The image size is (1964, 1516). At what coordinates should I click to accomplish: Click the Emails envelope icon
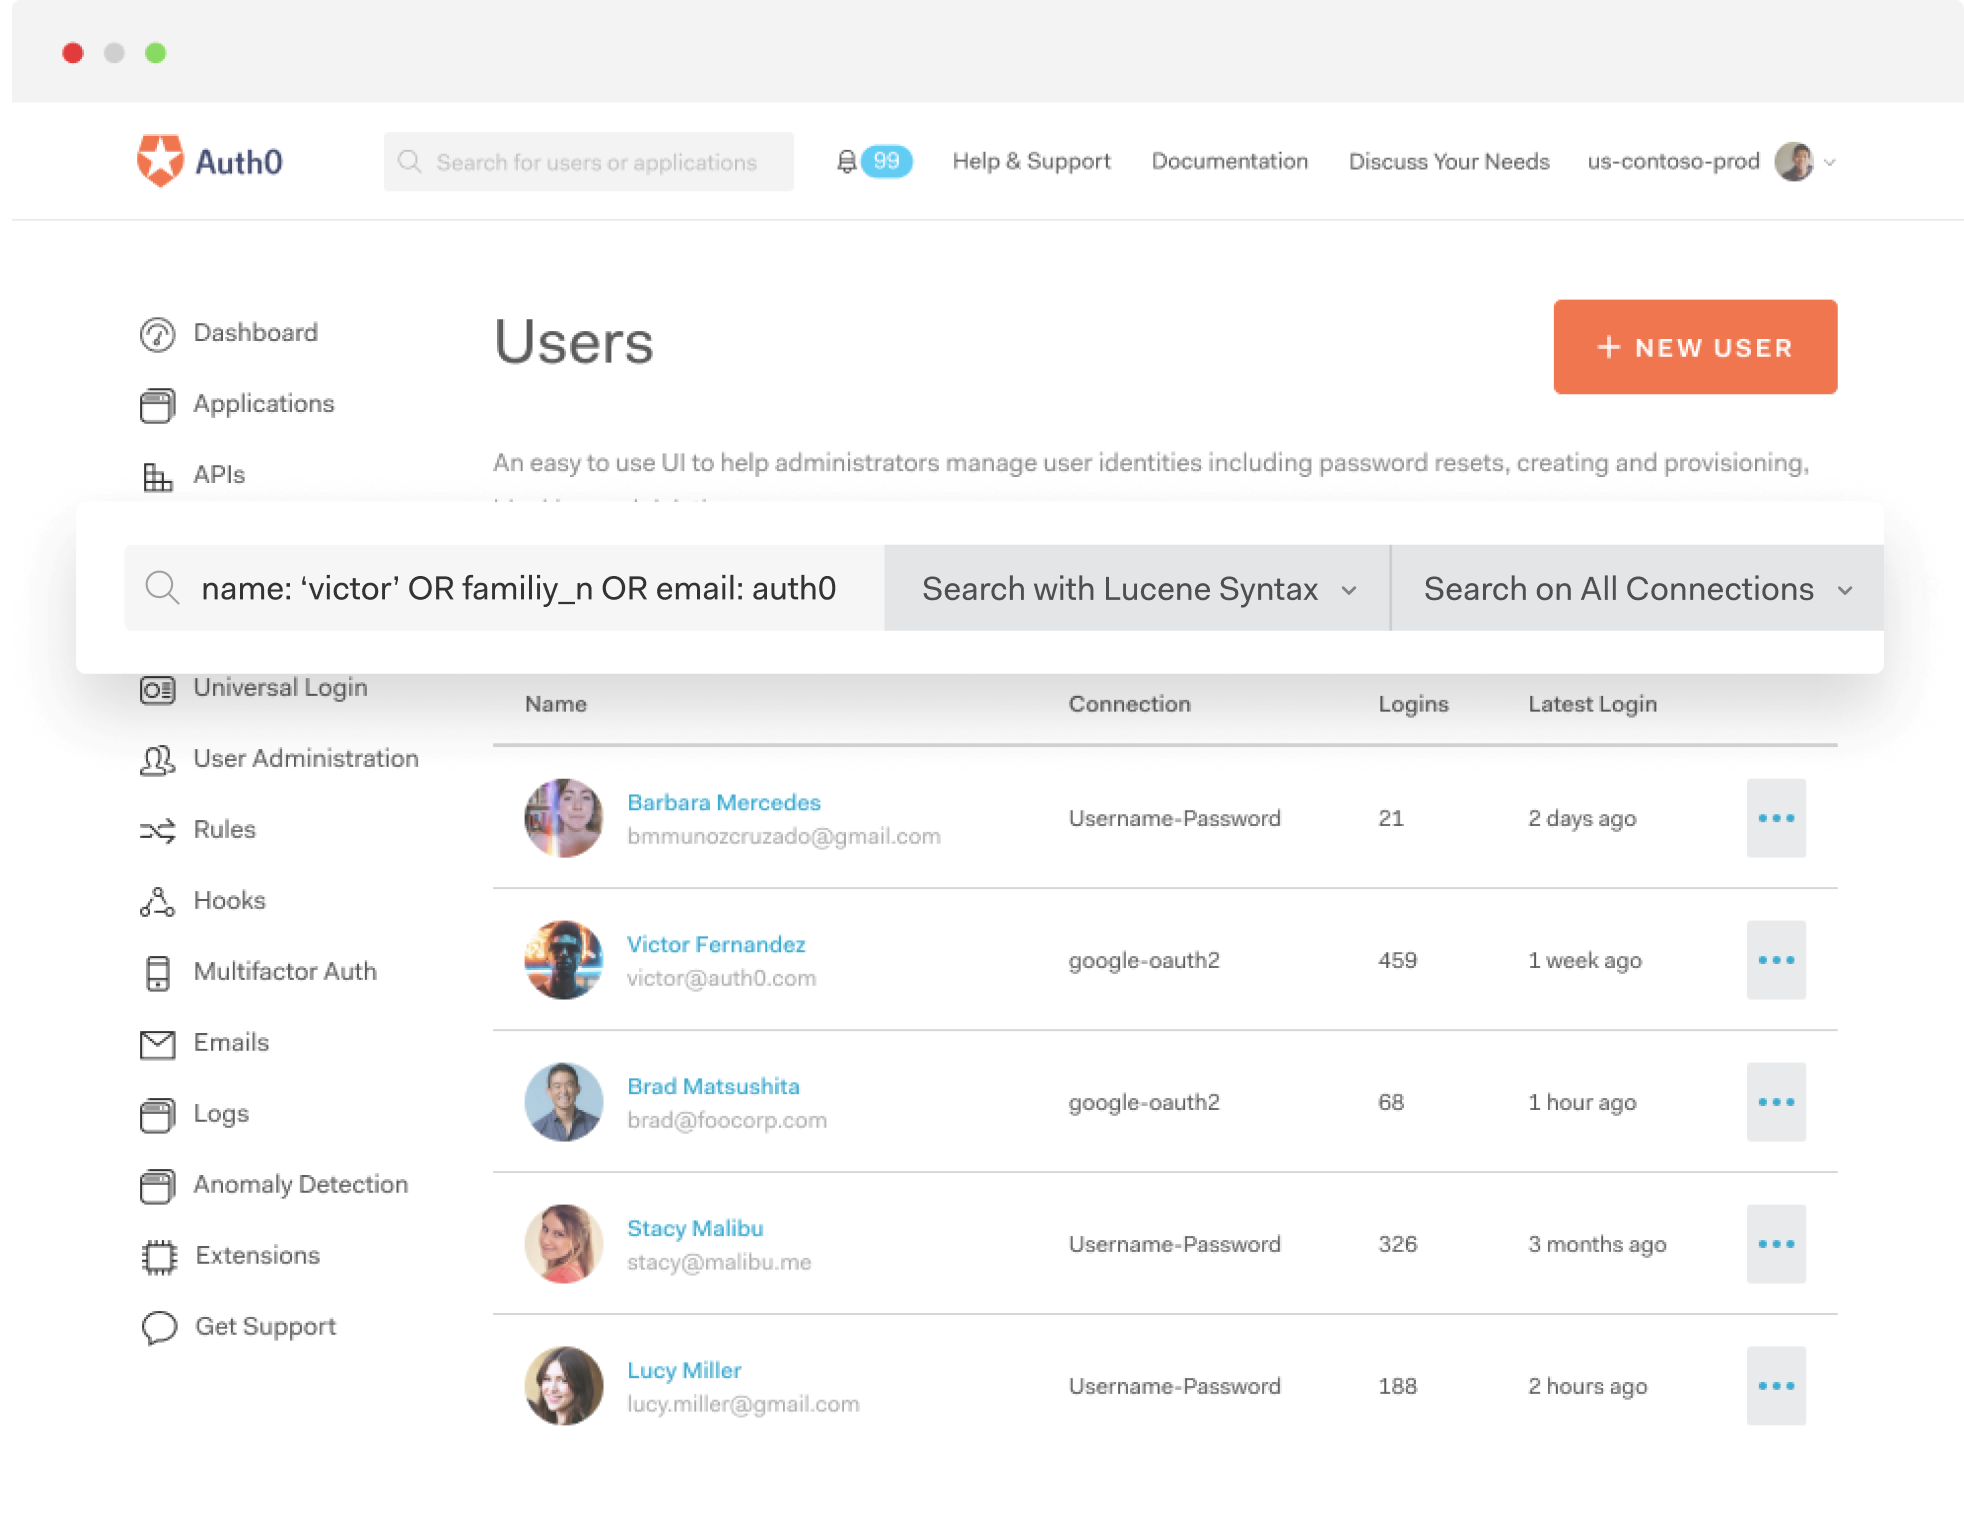tap(157, 1043)
